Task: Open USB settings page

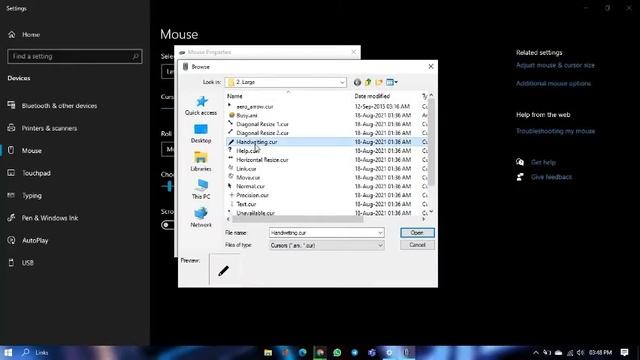Action: [27, 263]
